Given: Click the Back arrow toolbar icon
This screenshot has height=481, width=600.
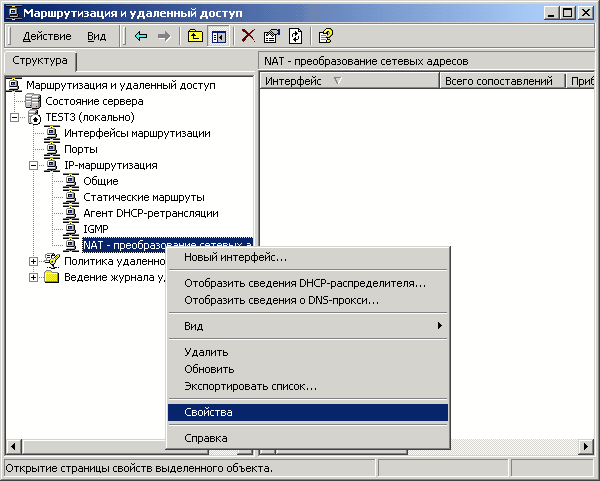Looking at the screenshot, I should click(x=141, y=36).
